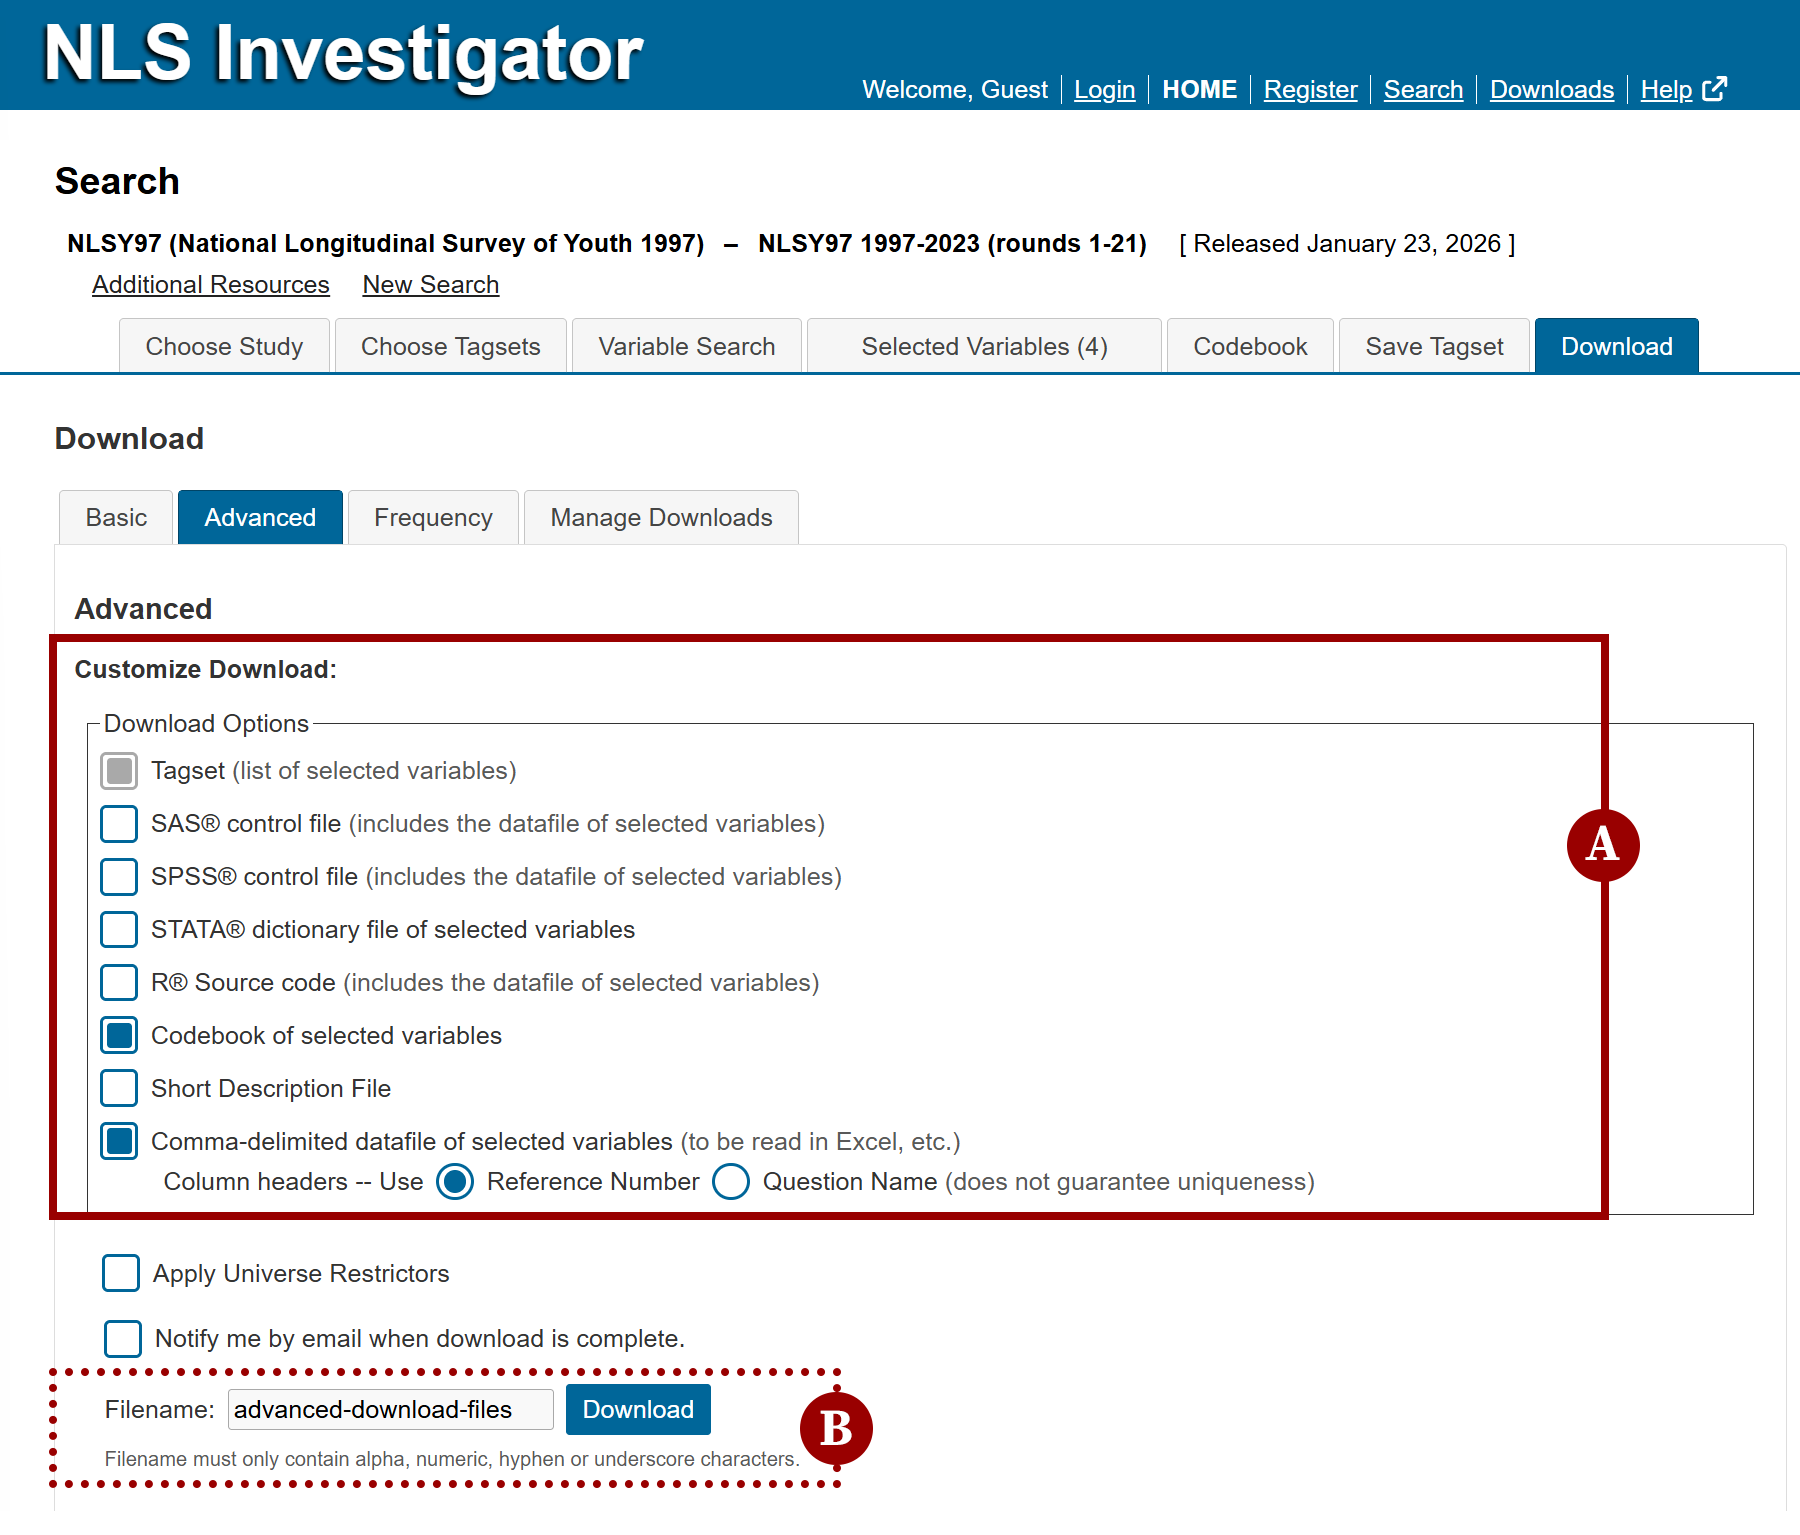Open the Codebook tab
Viewport: 1800px width, 1535px height.
(1250, 346)
